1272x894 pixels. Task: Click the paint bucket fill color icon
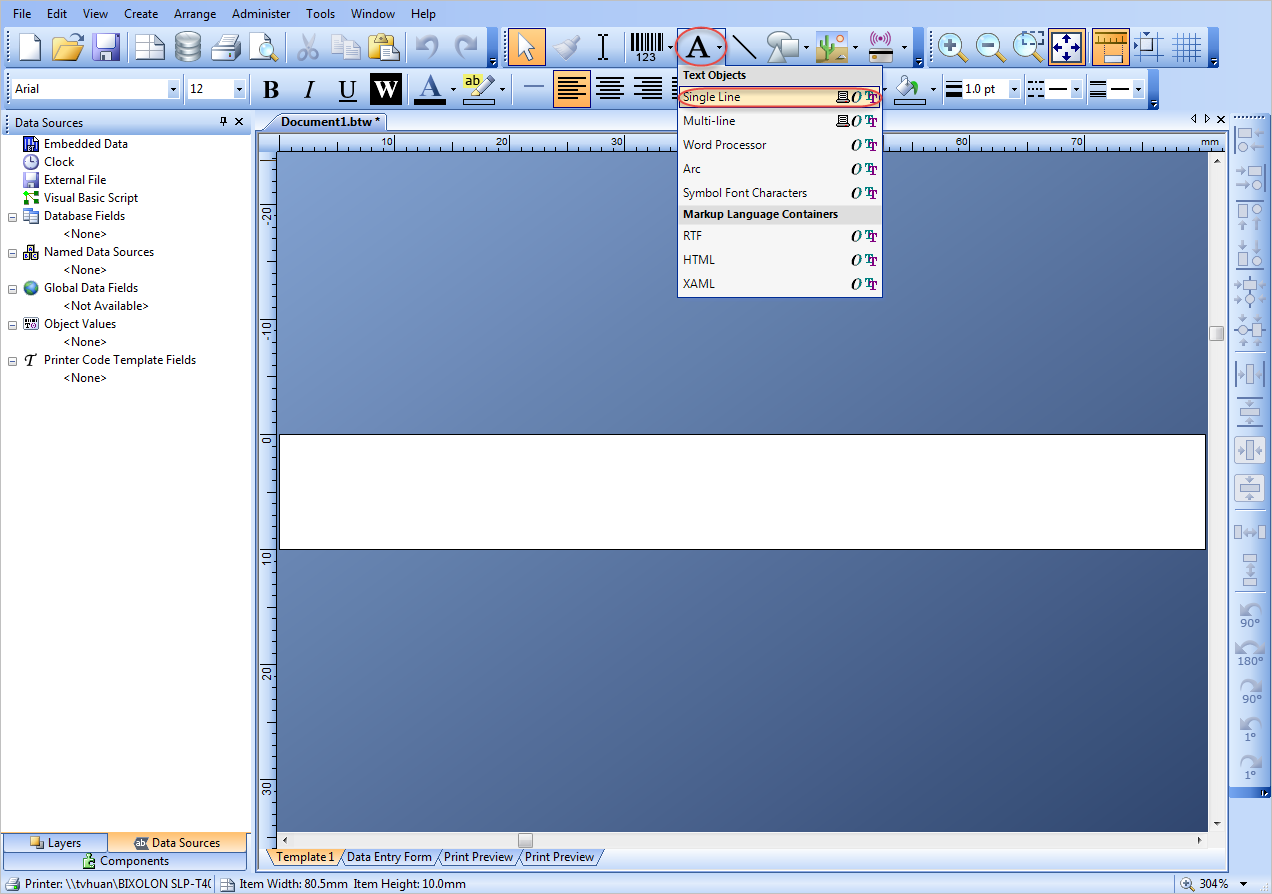[x=908, y=88]
